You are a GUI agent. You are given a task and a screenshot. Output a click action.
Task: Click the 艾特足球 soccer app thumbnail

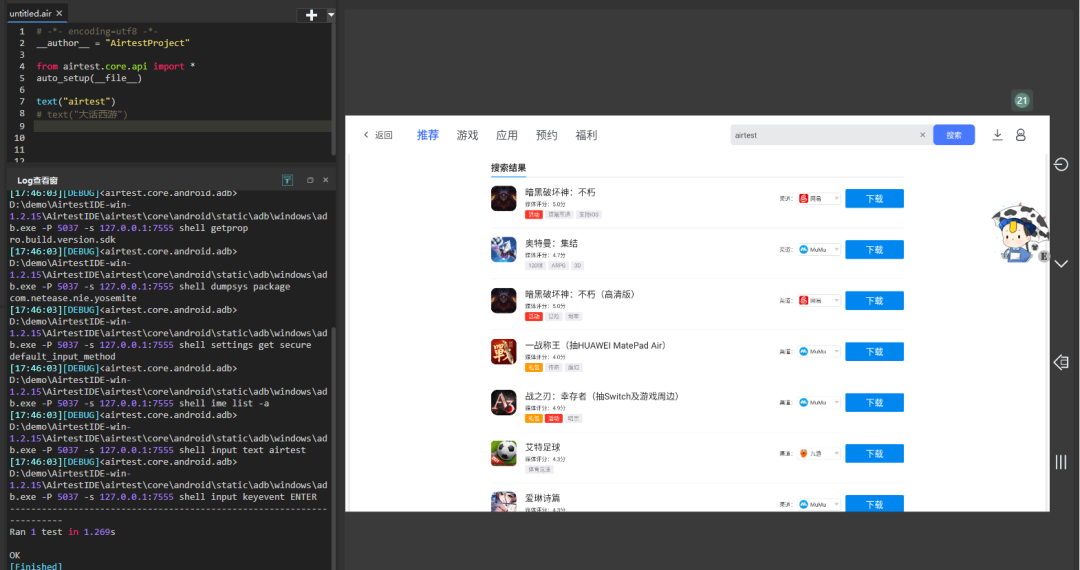[x=503, y=453]
